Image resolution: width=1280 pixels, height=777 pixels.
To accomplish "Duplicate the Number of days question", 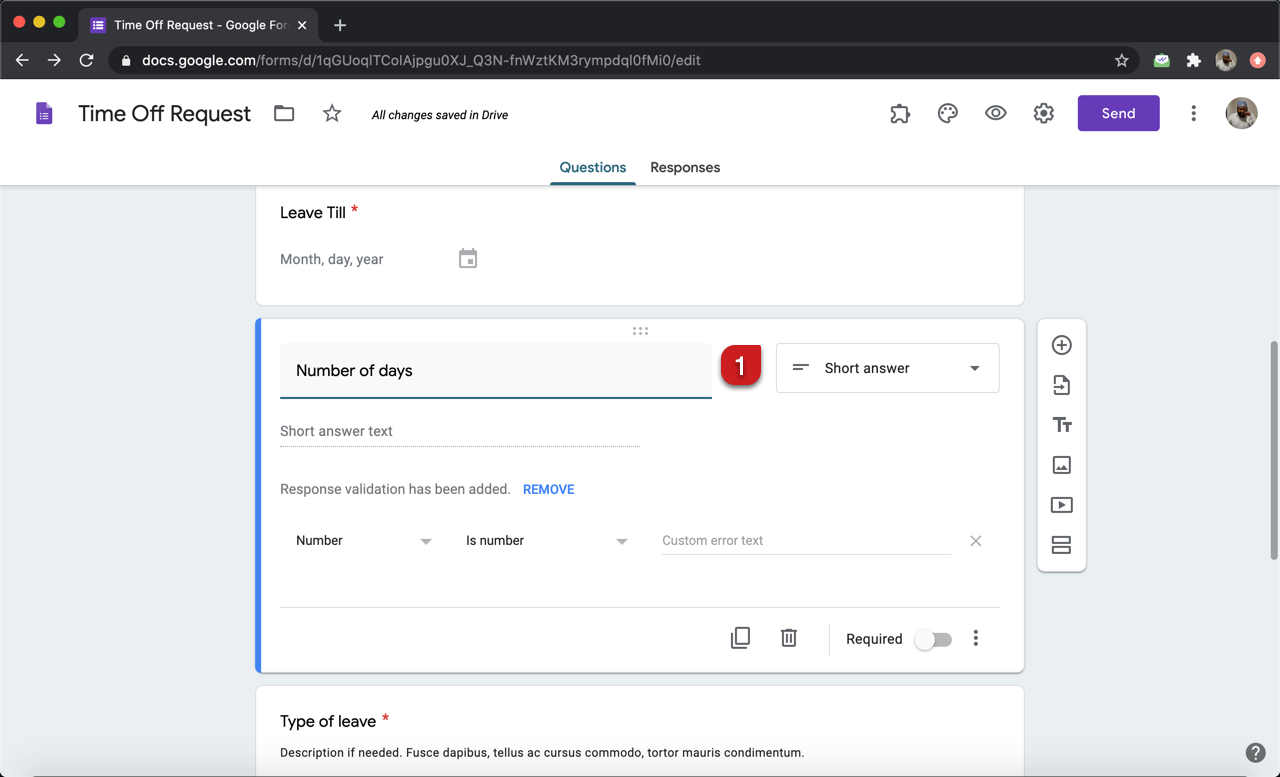I will (x=740, y=638).
